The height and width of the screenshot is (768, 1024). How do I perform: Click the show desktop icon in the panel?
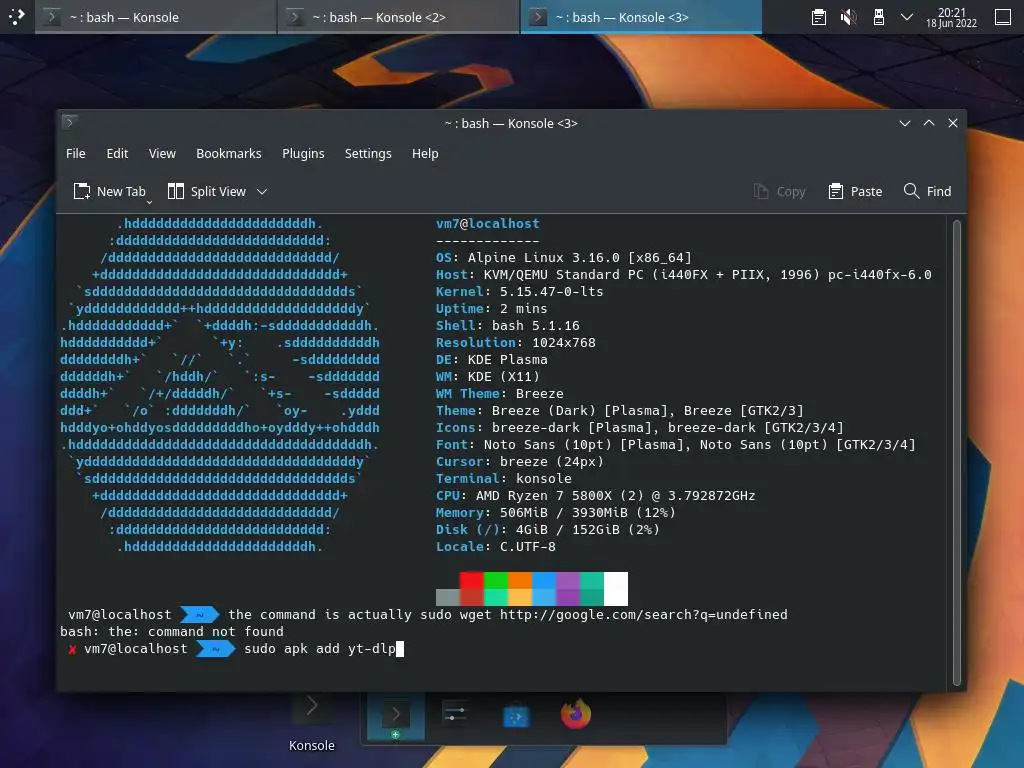point(1002,17)
